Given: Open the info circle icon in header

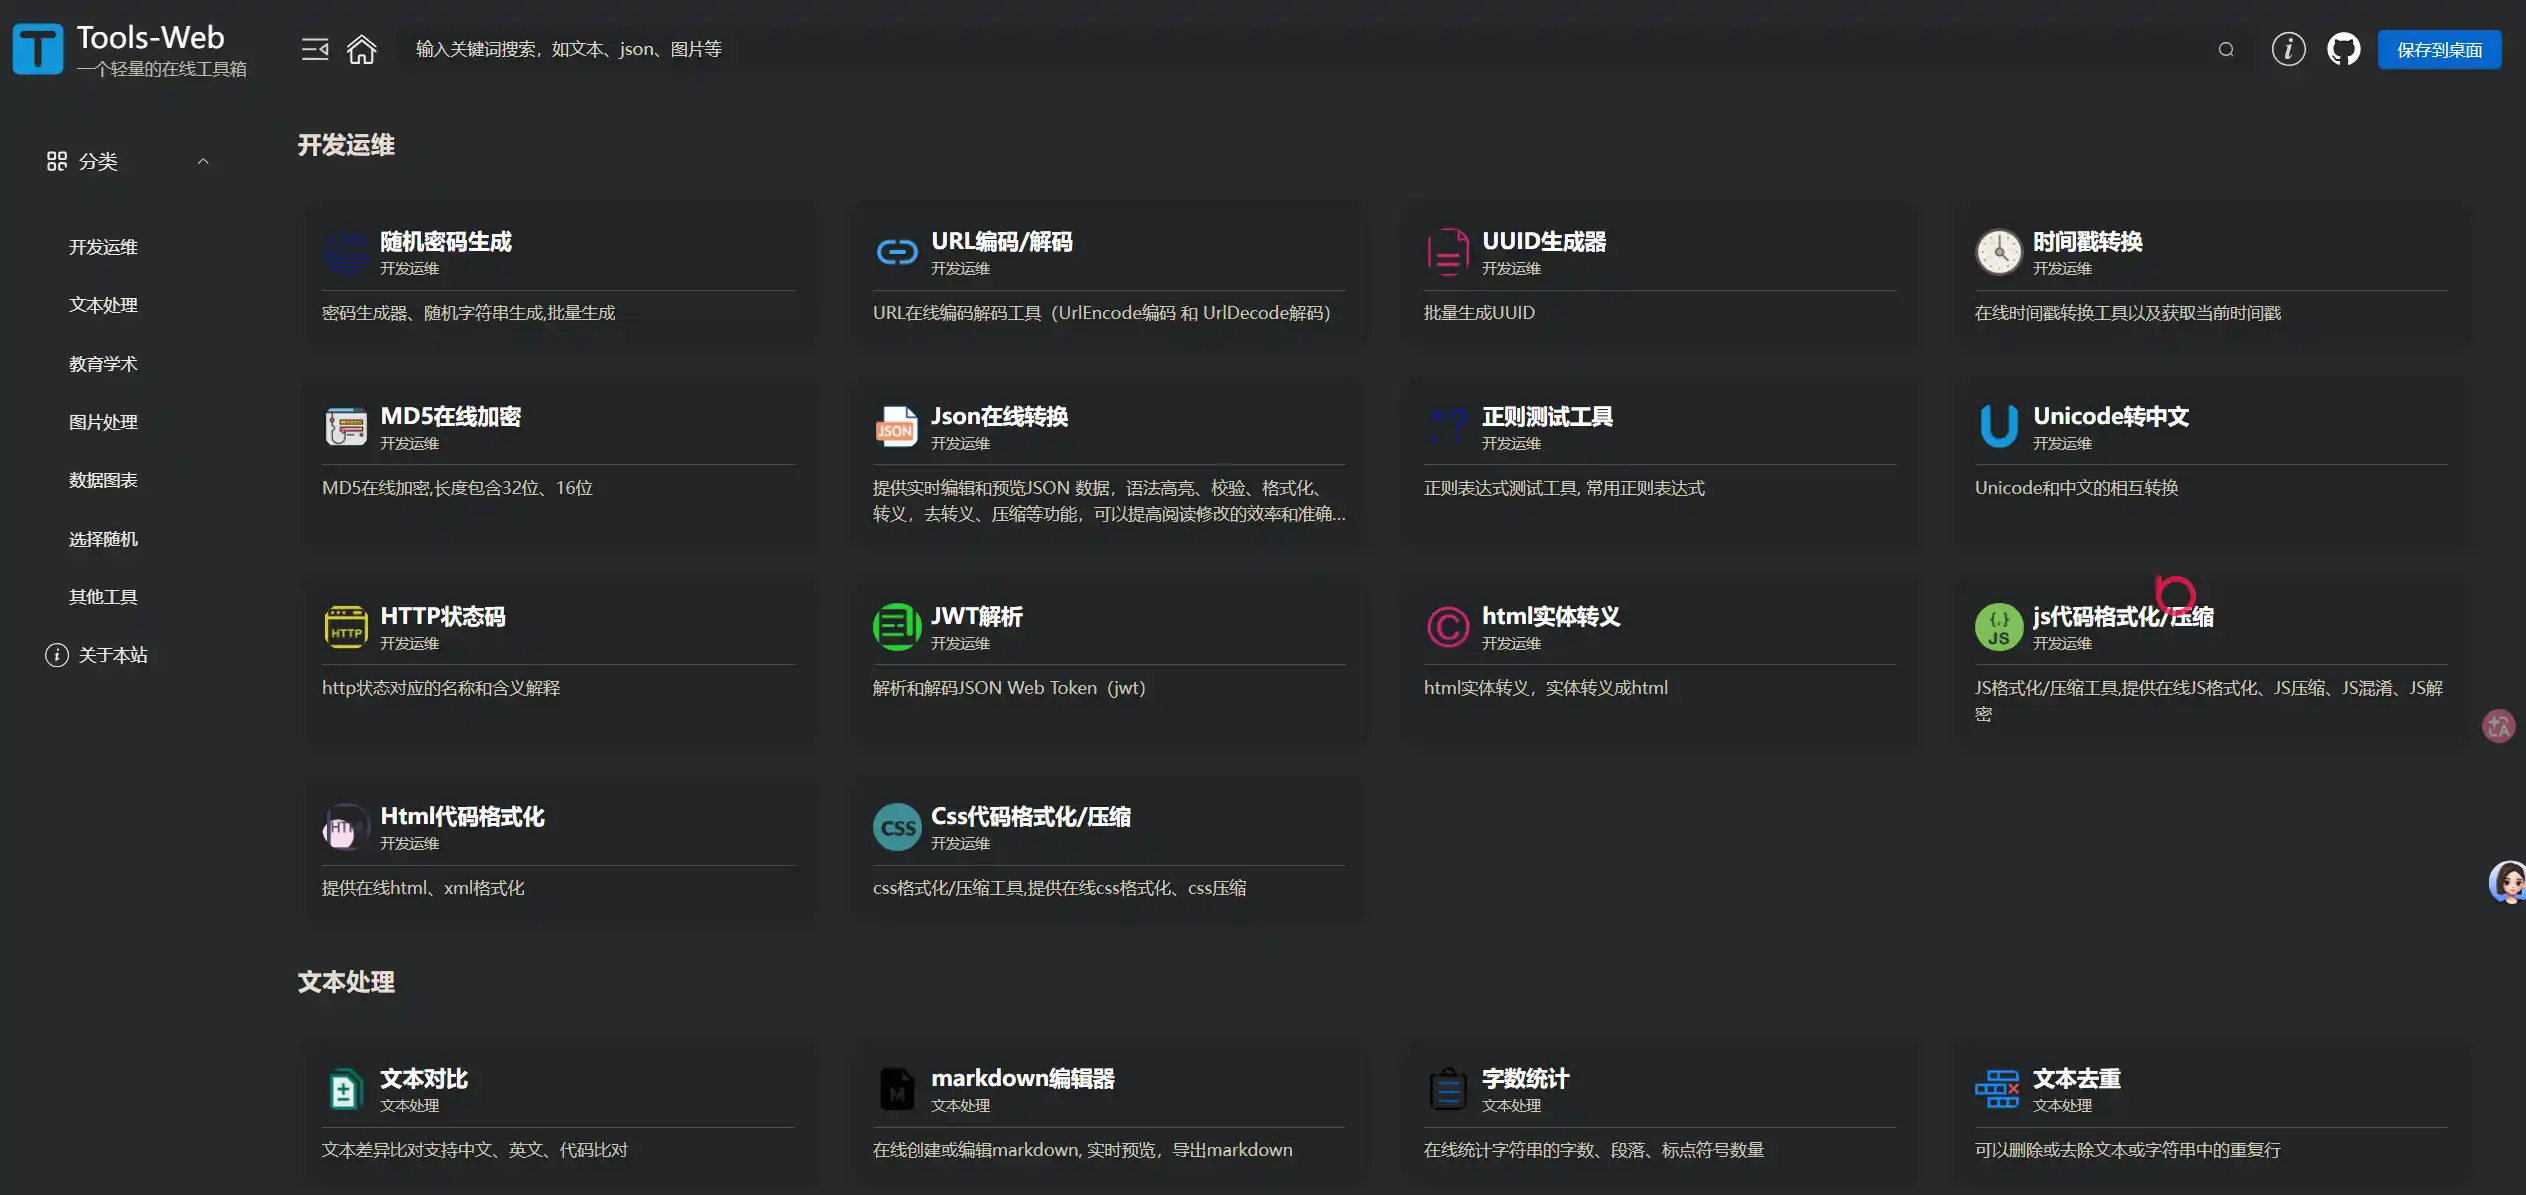Looking at the screenshot, I should 2288,49.
